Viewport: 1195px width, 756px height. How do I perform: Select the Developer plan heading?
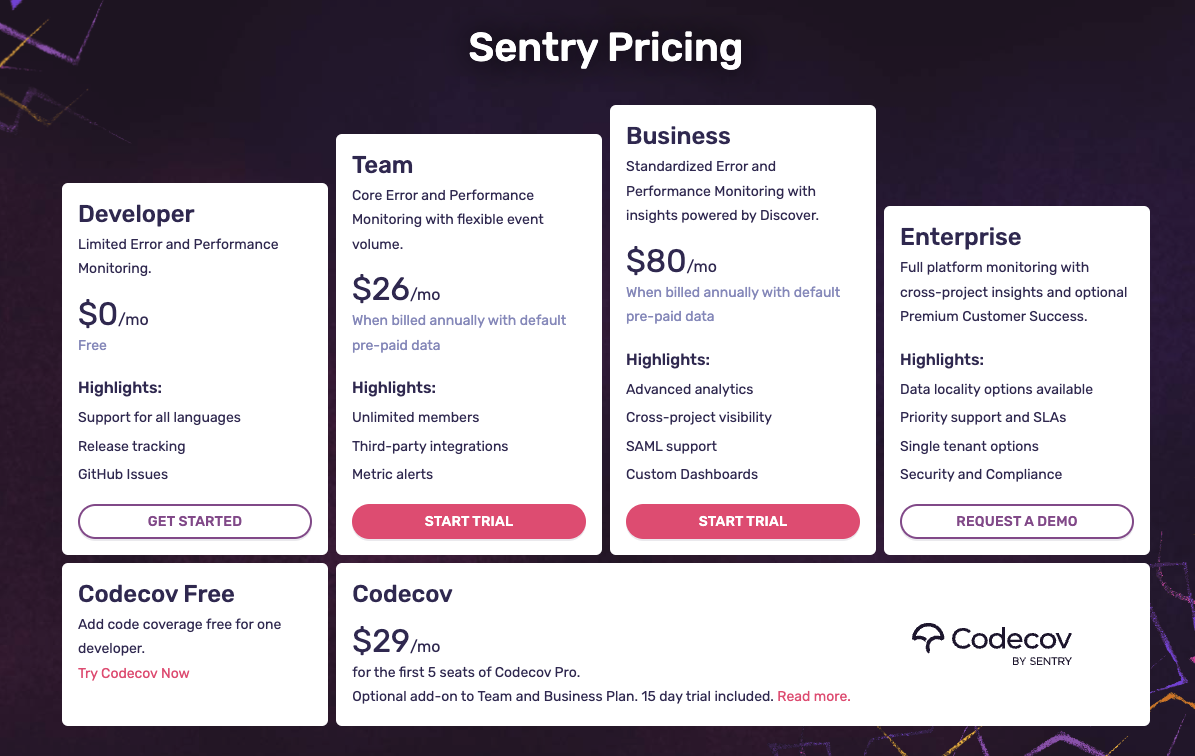tap(136, 213)
